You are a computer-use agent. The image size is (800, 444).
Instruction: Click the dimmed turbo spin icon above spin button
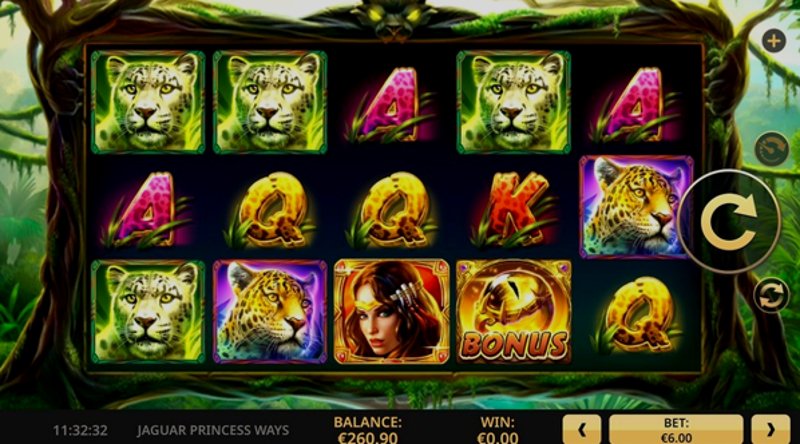coord(771,149)
